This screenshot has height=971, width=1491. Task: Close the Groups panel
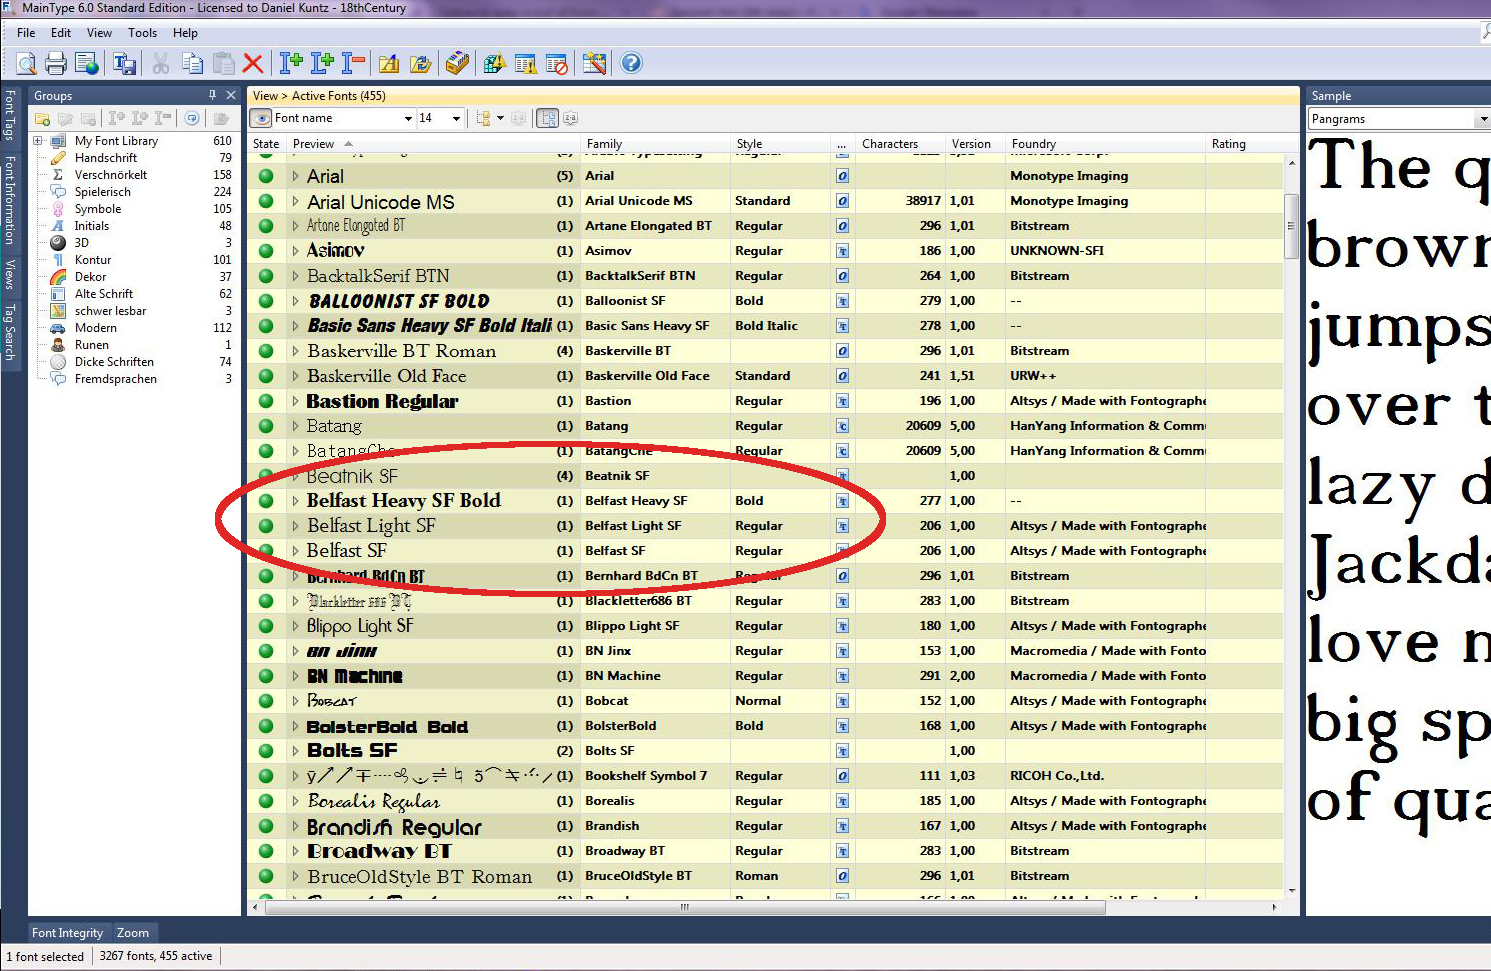(x=231, y=95)
